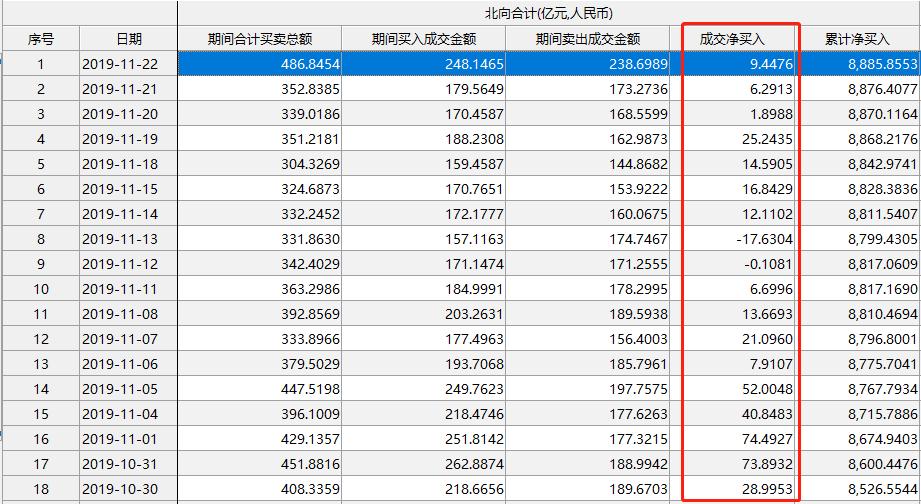Click sell amount 174.7467

[x=587, y=238]
